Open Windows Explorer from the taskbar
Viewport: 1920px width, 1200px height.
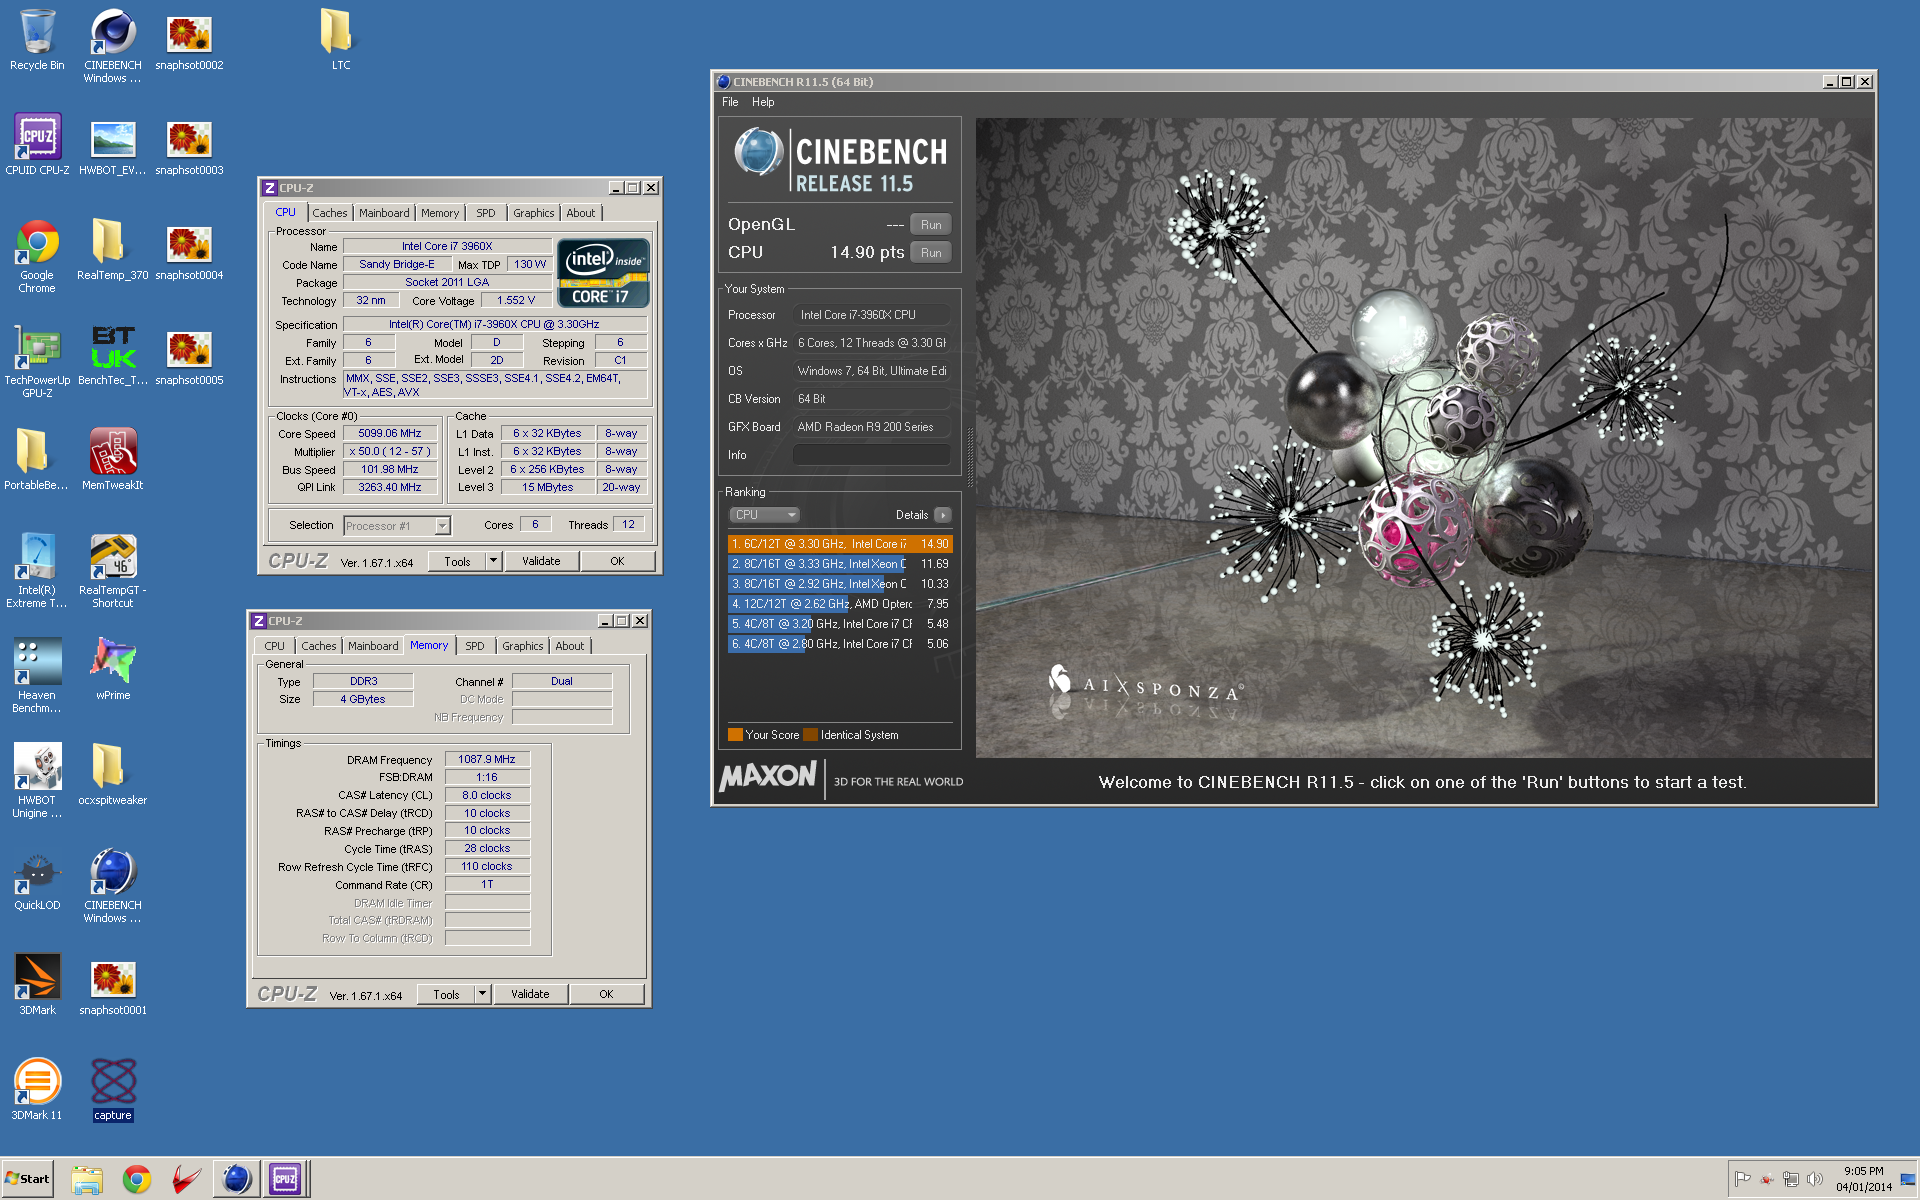(87, 1180)
